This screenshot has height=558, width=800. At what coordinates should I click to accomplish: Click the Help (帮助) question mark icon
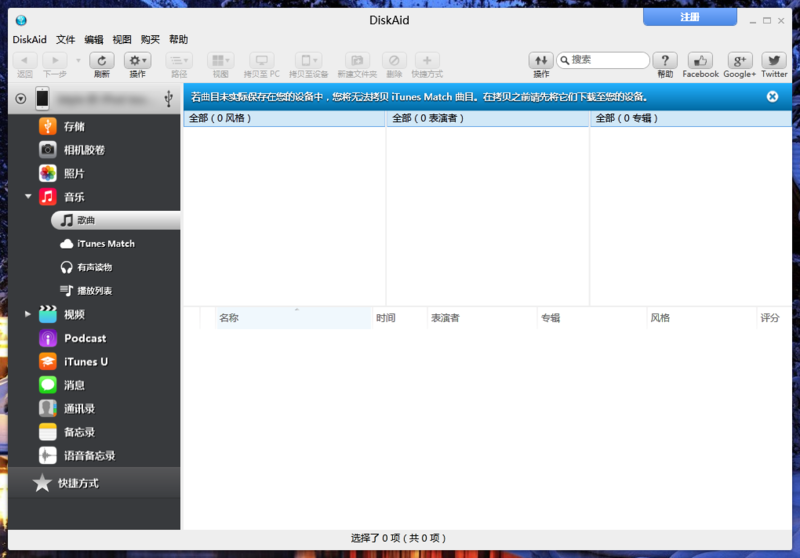[665, 60]
